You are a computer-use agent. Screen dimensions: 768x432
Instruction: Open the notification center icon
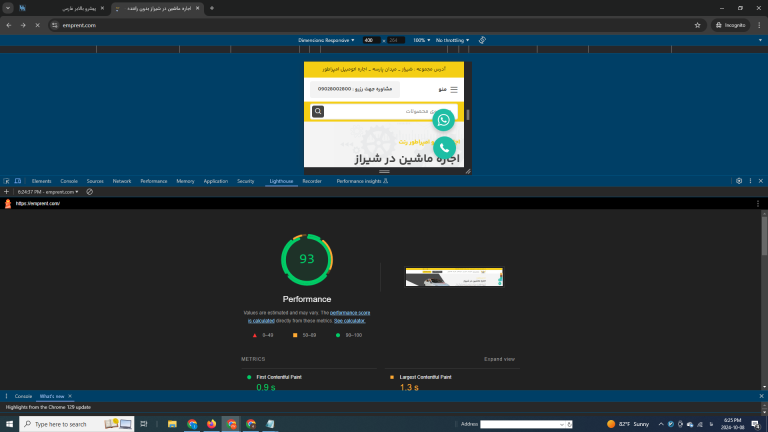pyautogui.click(x=756, y=424)
